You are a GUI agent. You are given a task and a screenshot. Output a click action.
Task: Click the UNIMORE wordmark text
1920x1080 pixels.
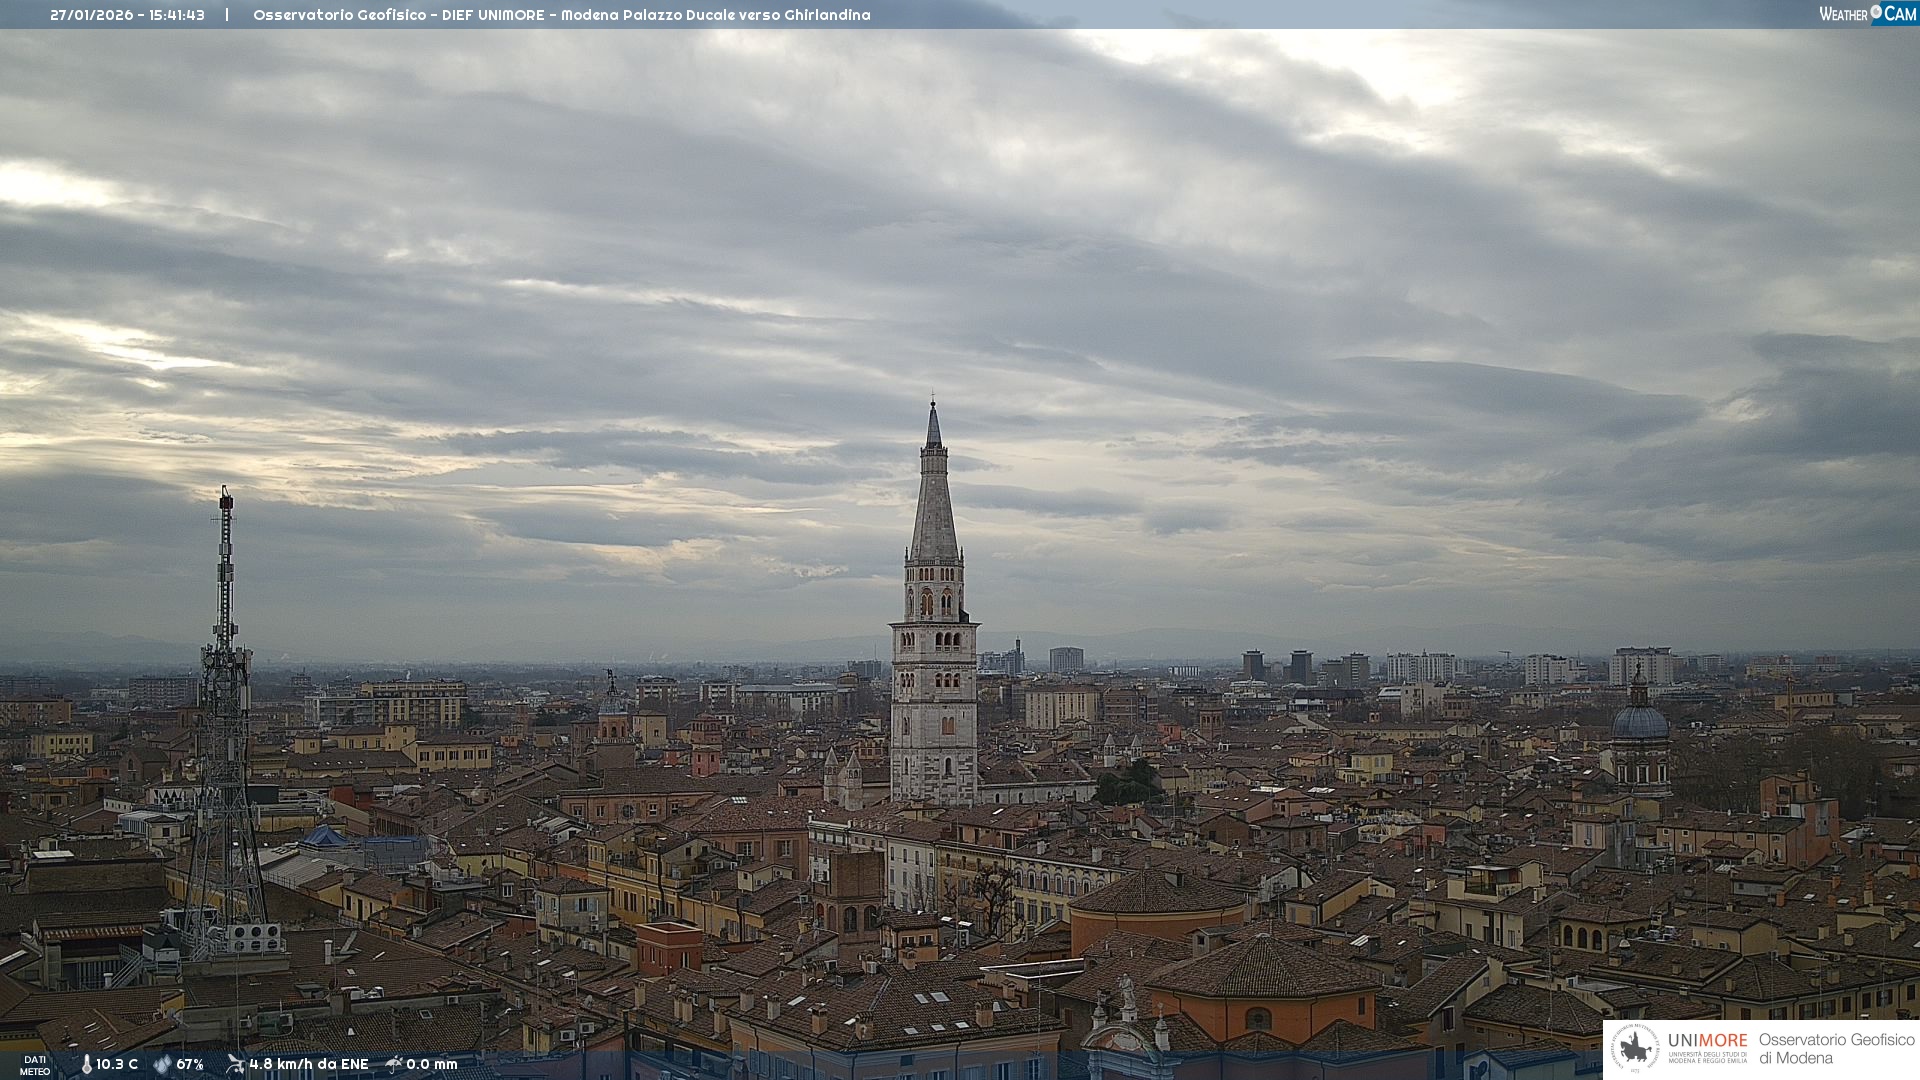1707,1040
